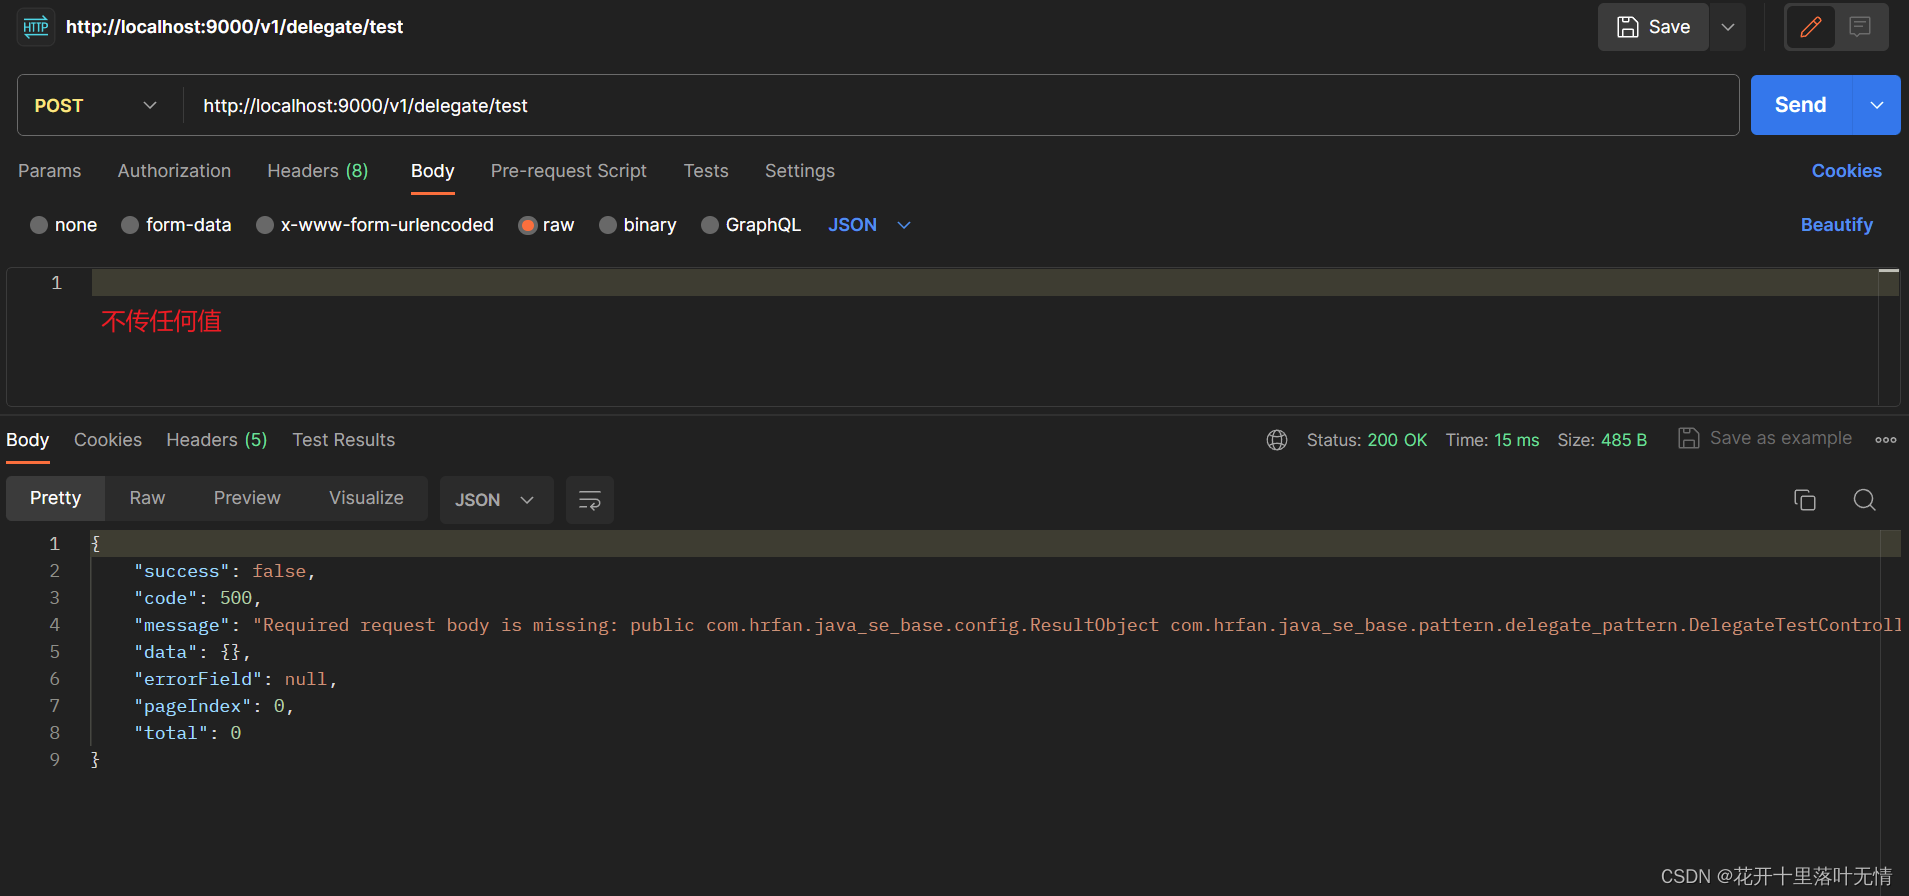Image resolution: width=1909 pixels, height=896 pixels.
Task: Open the response Headers (5) tab
Action: pyautogui.click(x=217, y=440)
